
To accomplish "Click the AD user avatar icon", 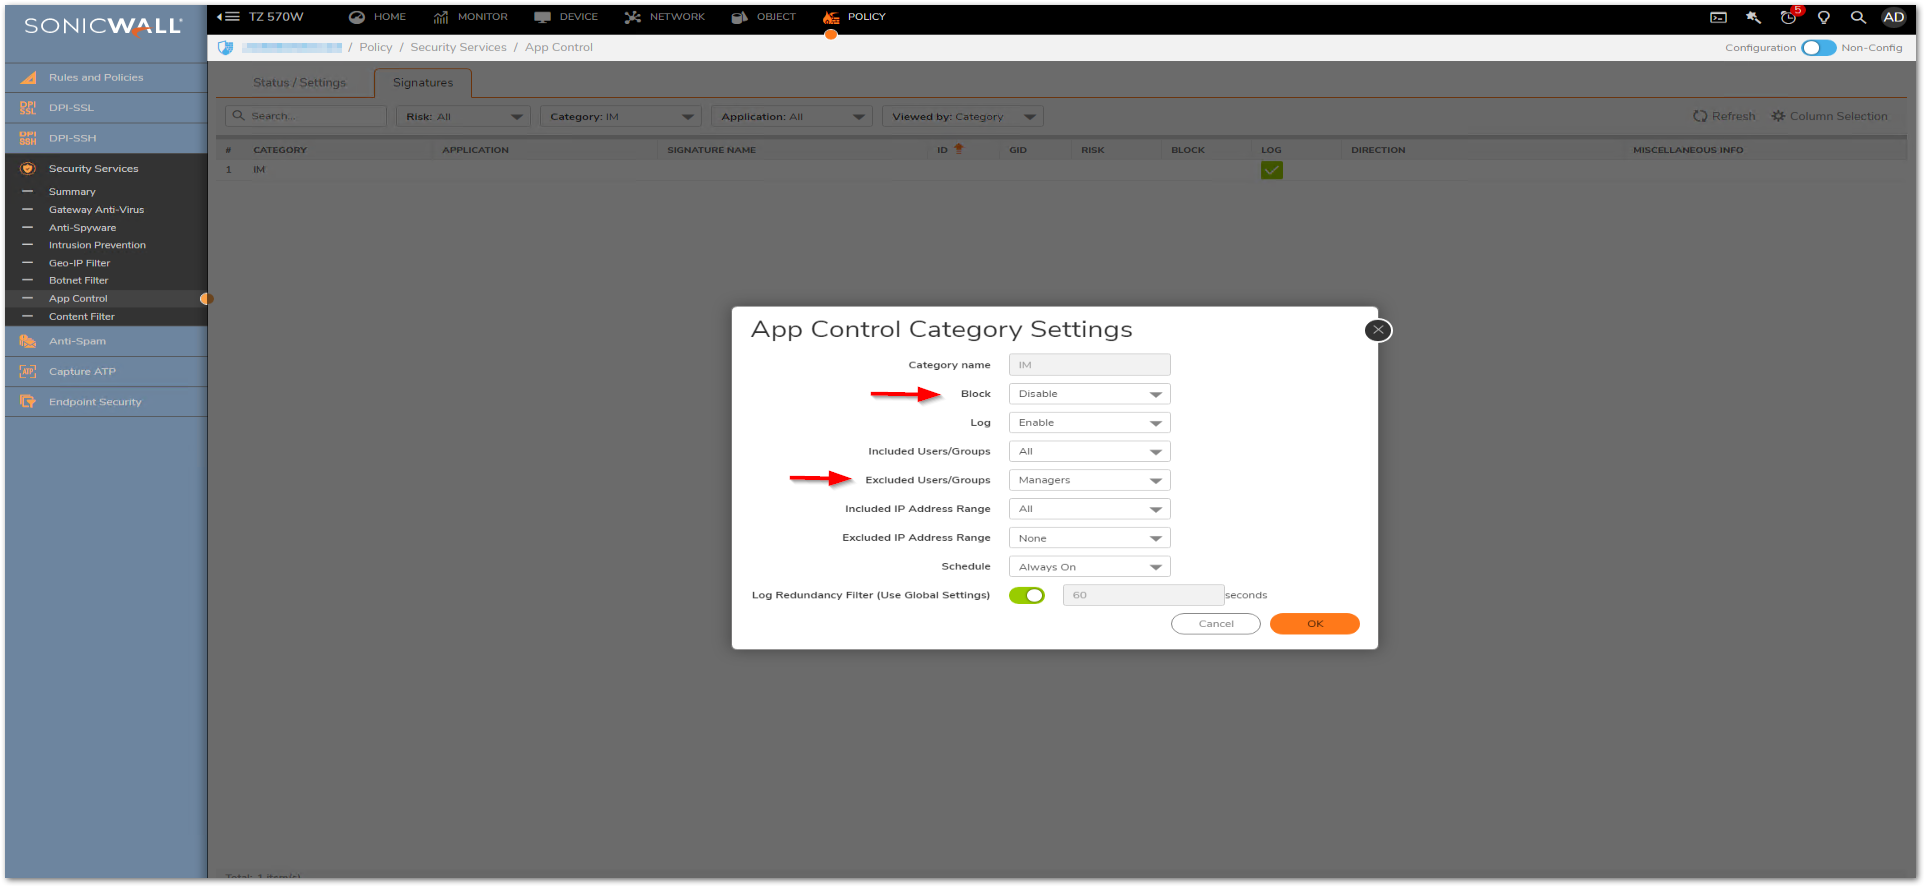I will click(1893, 17).
